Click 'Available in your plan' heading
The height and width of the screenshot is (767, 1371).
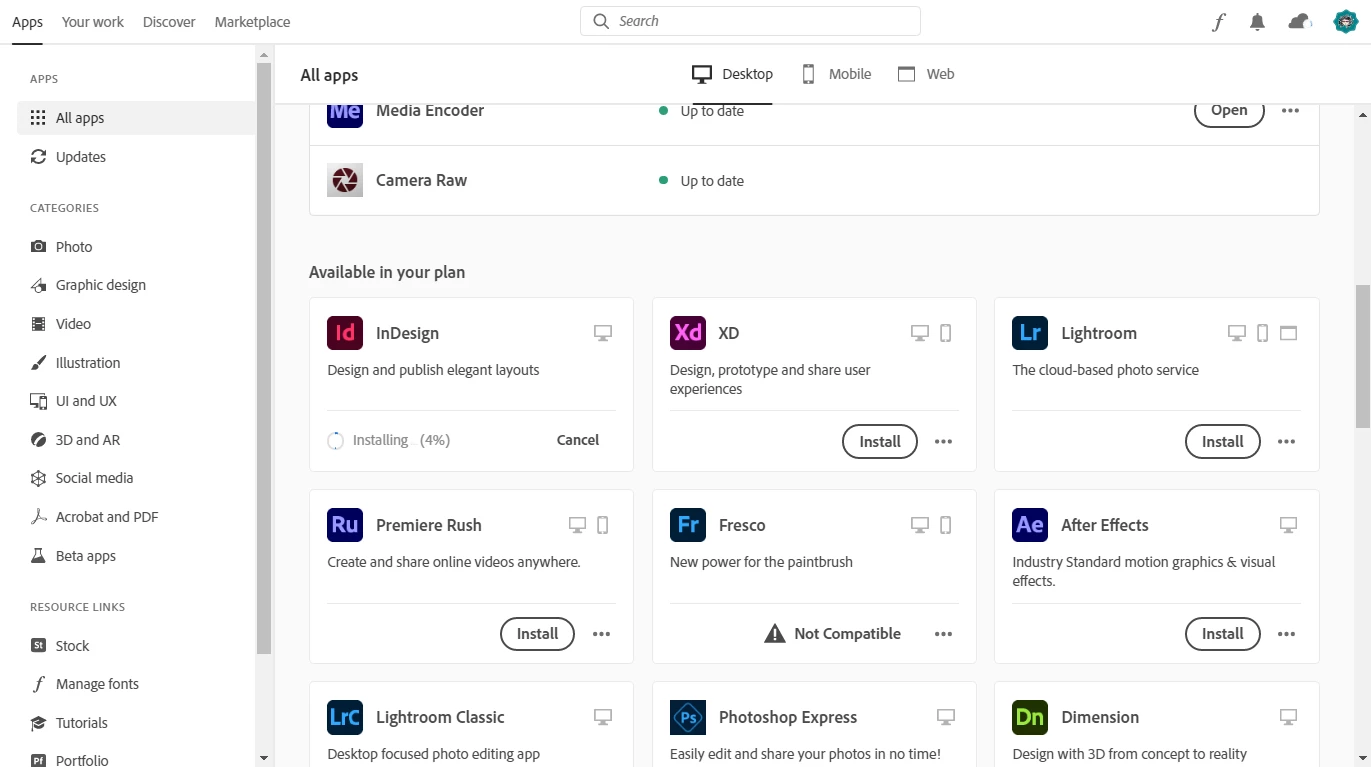pos(387,272)
